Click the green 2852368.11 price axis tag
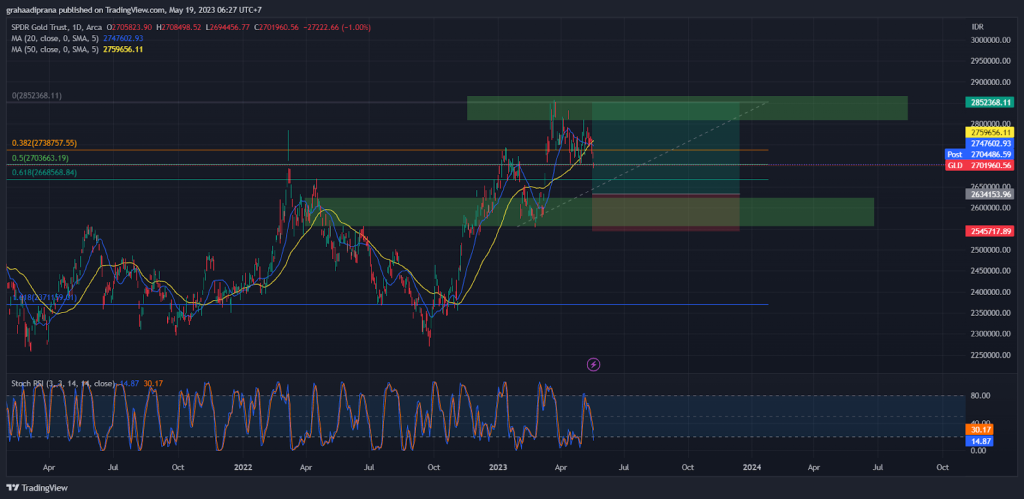Screen dimensions: 1024x499 990,102
